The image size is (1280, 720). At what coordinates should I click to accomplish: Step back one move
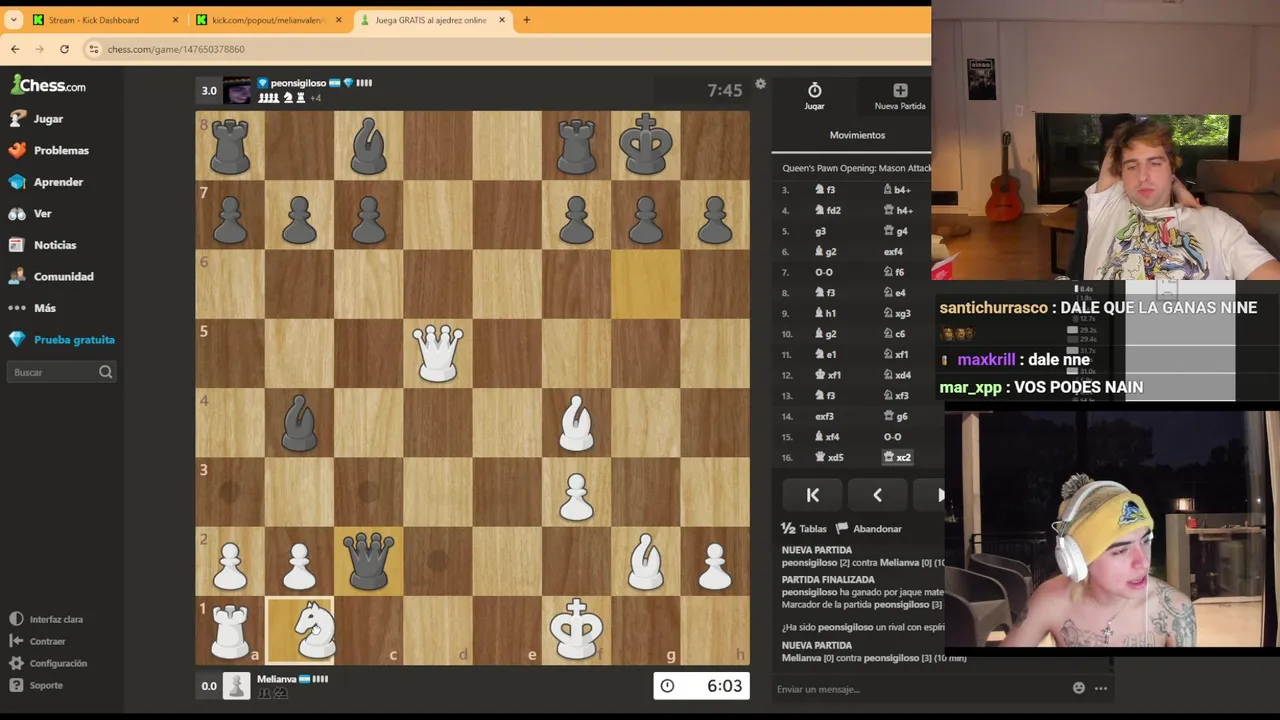click(x=877, y=495)
